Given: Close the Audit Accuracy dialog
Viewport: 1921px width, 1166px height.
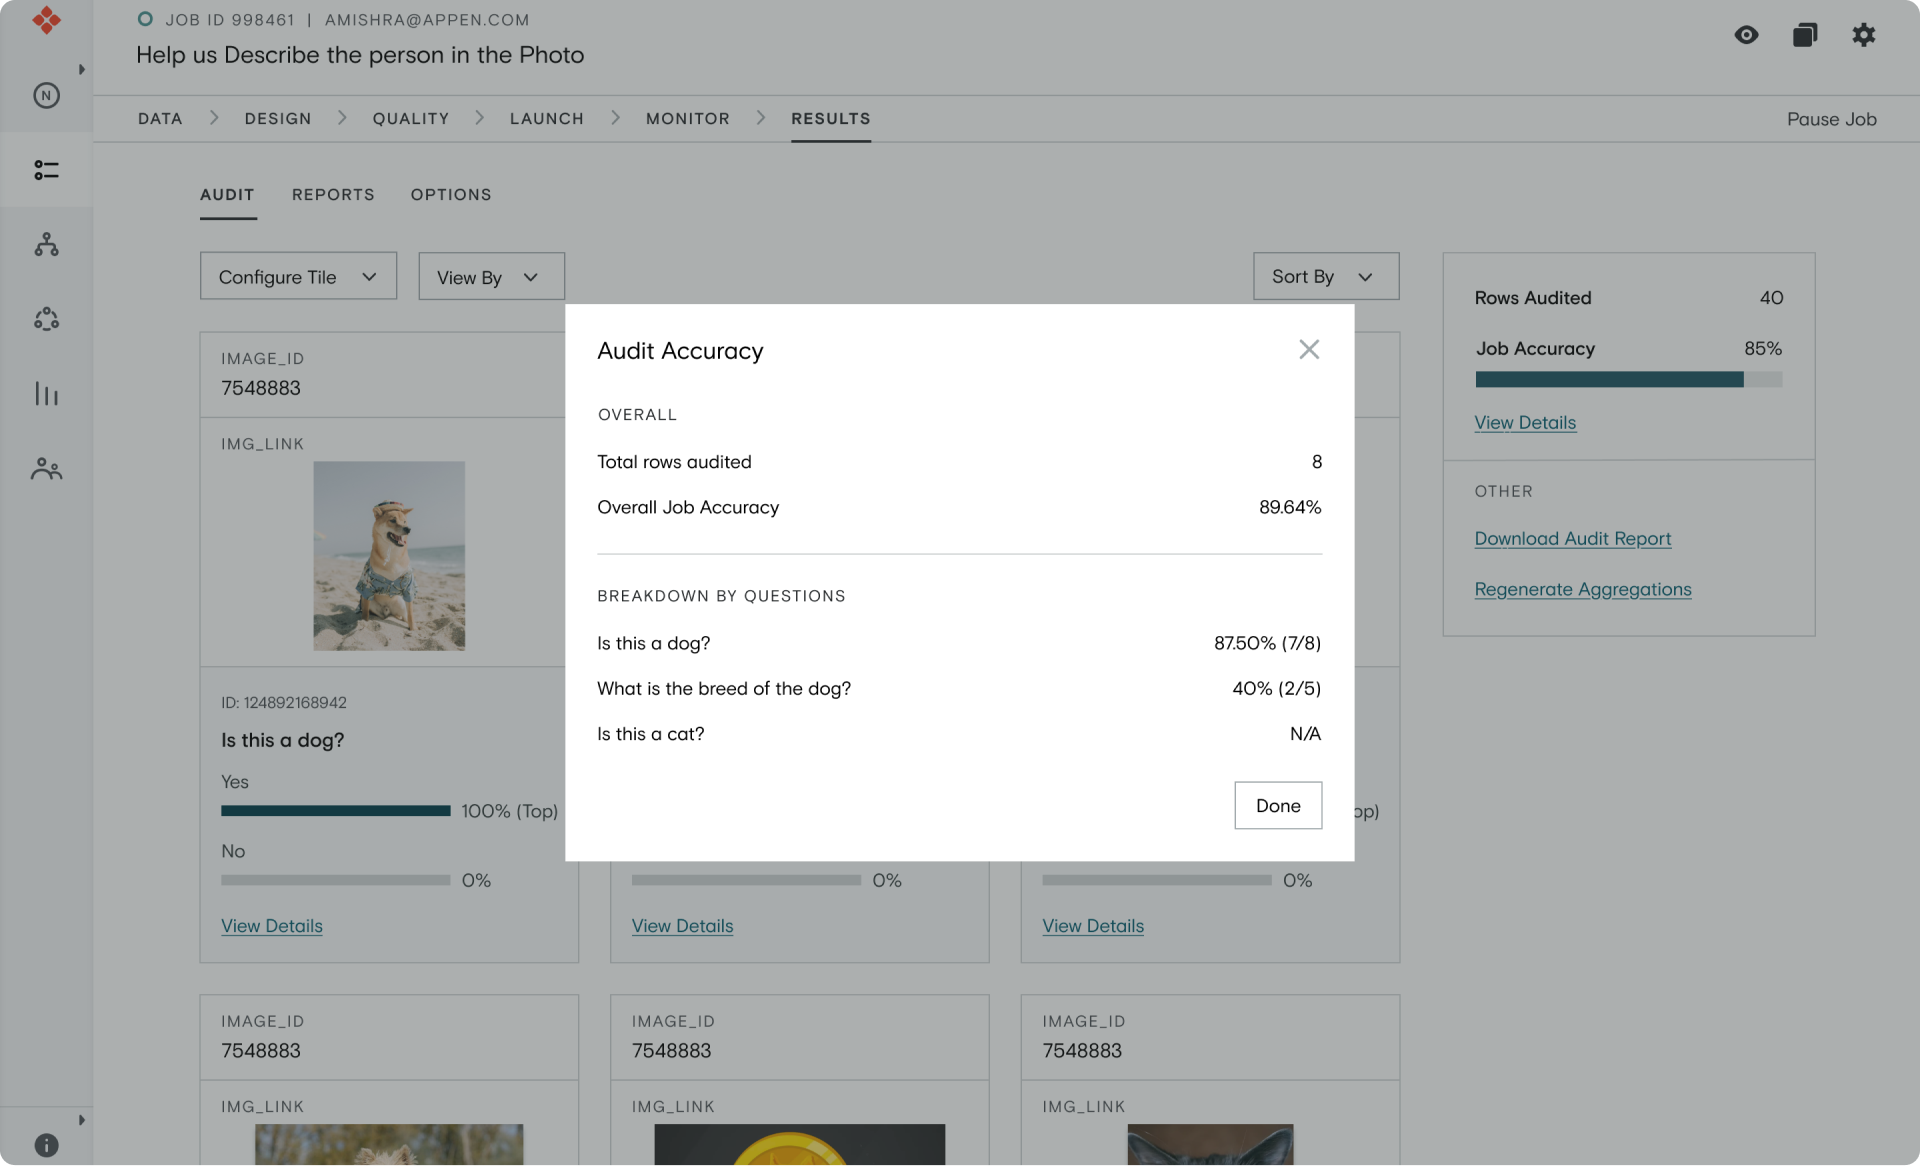Looking at the screenshot, I should coord(1309,349).
